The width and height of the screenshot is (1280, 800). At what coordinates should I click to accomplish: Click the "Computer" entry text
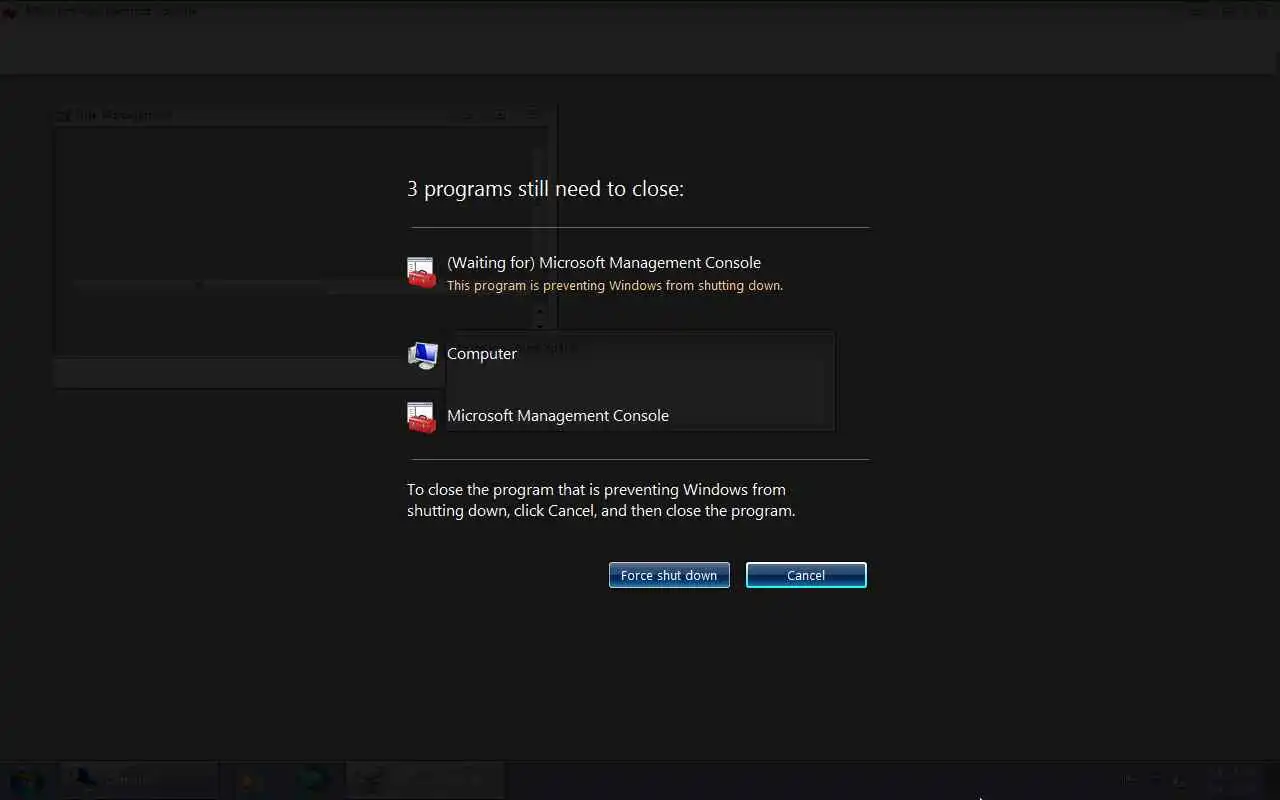coord(482,354)
